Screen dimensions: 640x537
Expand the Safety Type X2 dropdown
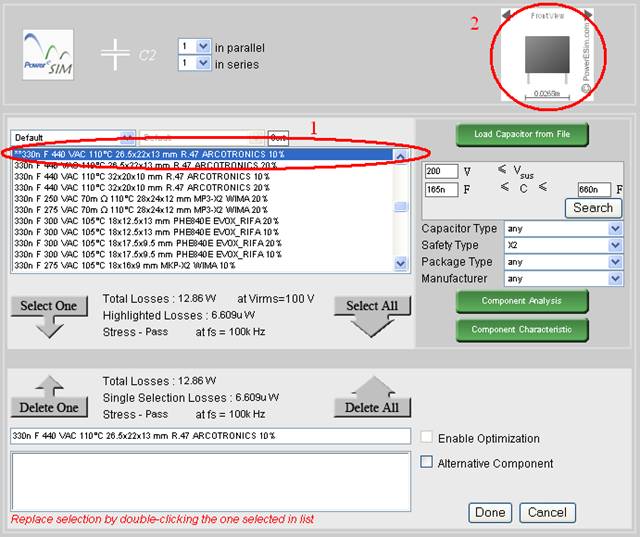click(563, 245)
